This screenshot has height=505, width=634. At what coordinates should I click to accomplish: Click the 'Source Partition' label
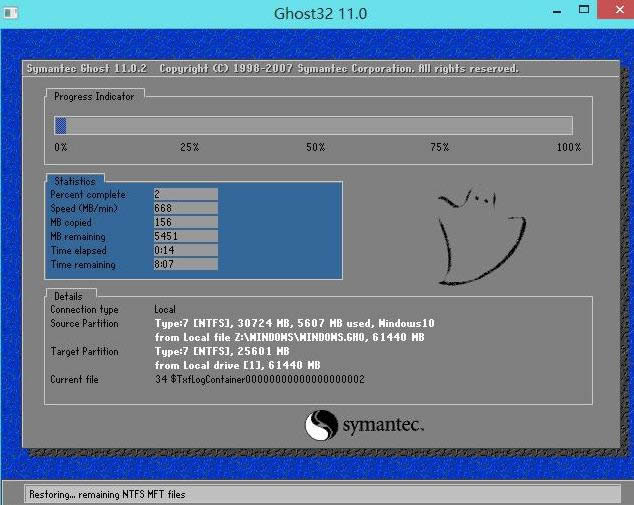click(x=85, y=323)
